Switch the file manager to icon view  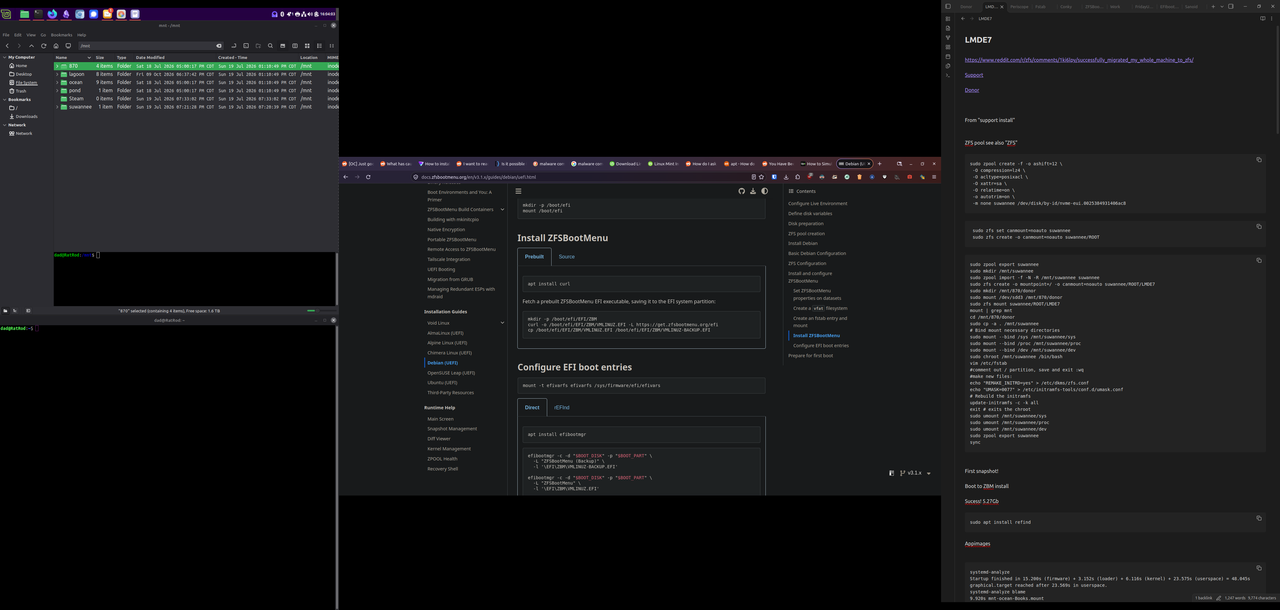click(307, 46)
